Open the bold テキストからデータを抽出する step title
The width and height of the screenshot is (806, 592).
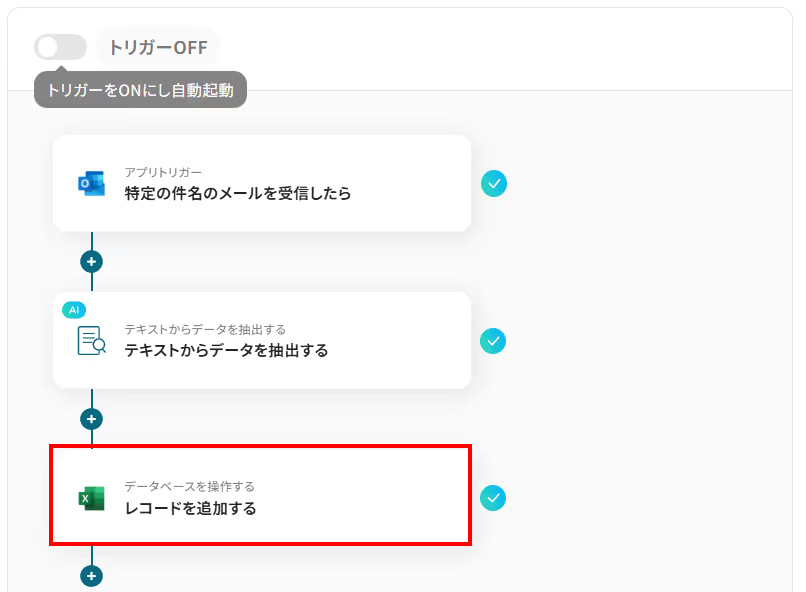[226, 350]
